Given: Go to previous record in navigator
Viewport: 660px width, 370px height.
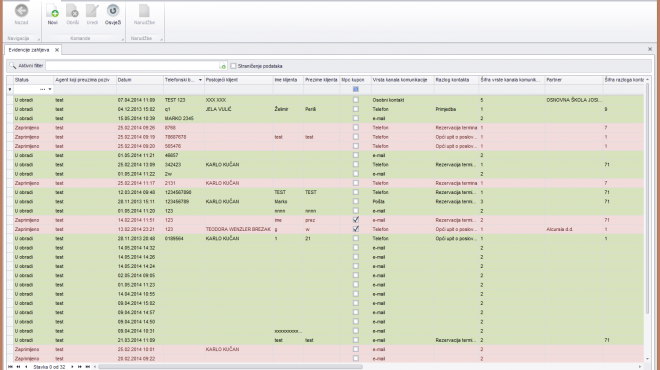Looking at the screenshot, I should [x=26, y=367].
